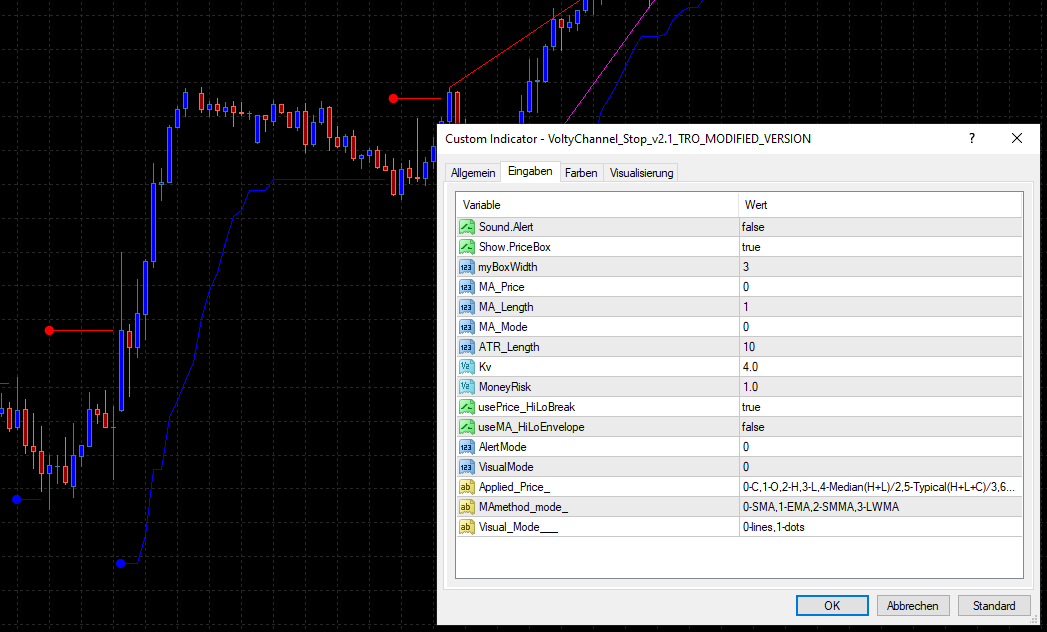Select the MoneyRisk variable name

pos(505,387)
